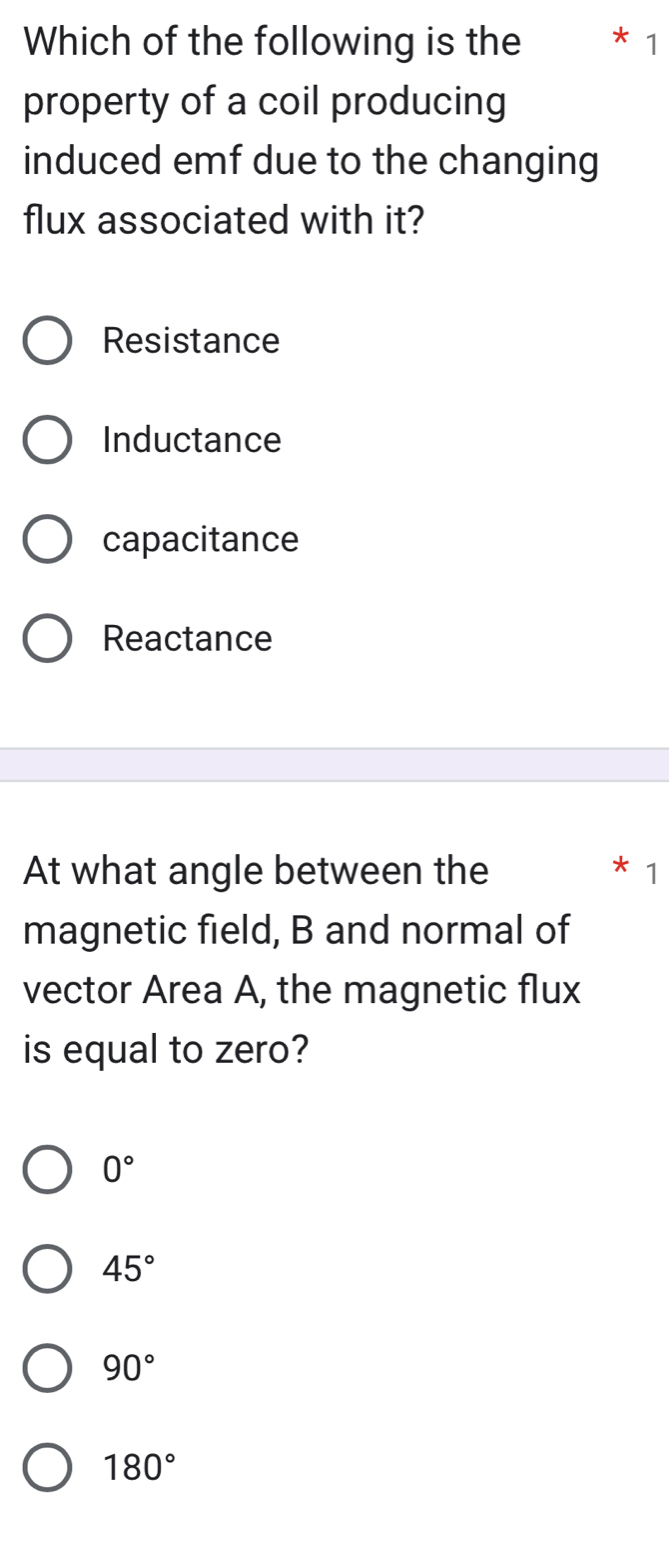
Task: Pick the Reactance radio button
Action: tap(47, 639)
